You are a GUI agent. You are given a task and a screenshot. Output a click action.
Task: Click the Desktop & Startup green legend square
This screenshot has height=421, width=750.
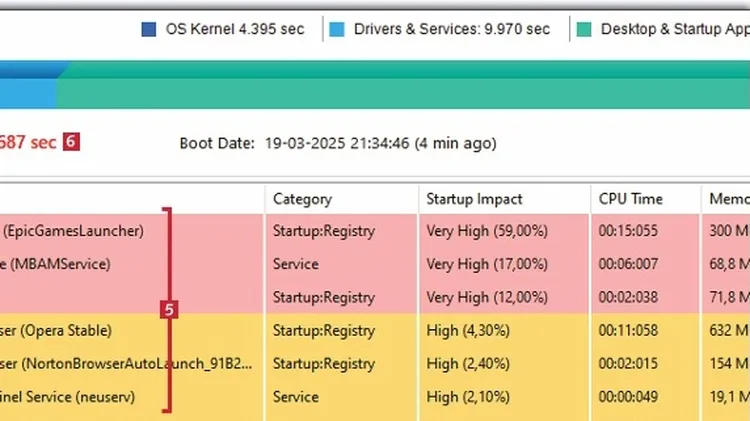584,29
